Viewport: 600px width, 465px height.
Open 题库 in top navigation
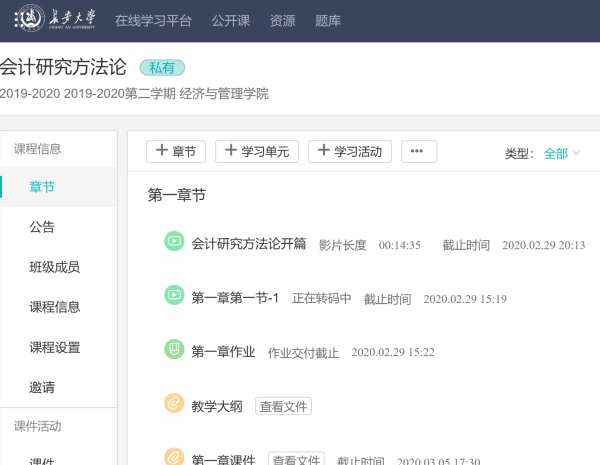click(x=326, y=20)
